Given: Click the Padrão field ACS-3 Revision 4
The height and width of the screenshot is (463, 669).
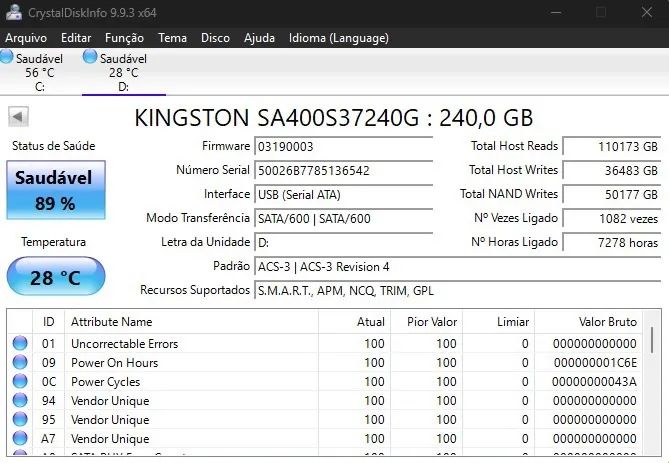Looking at the screenshot, I should [x=457, y=267].
